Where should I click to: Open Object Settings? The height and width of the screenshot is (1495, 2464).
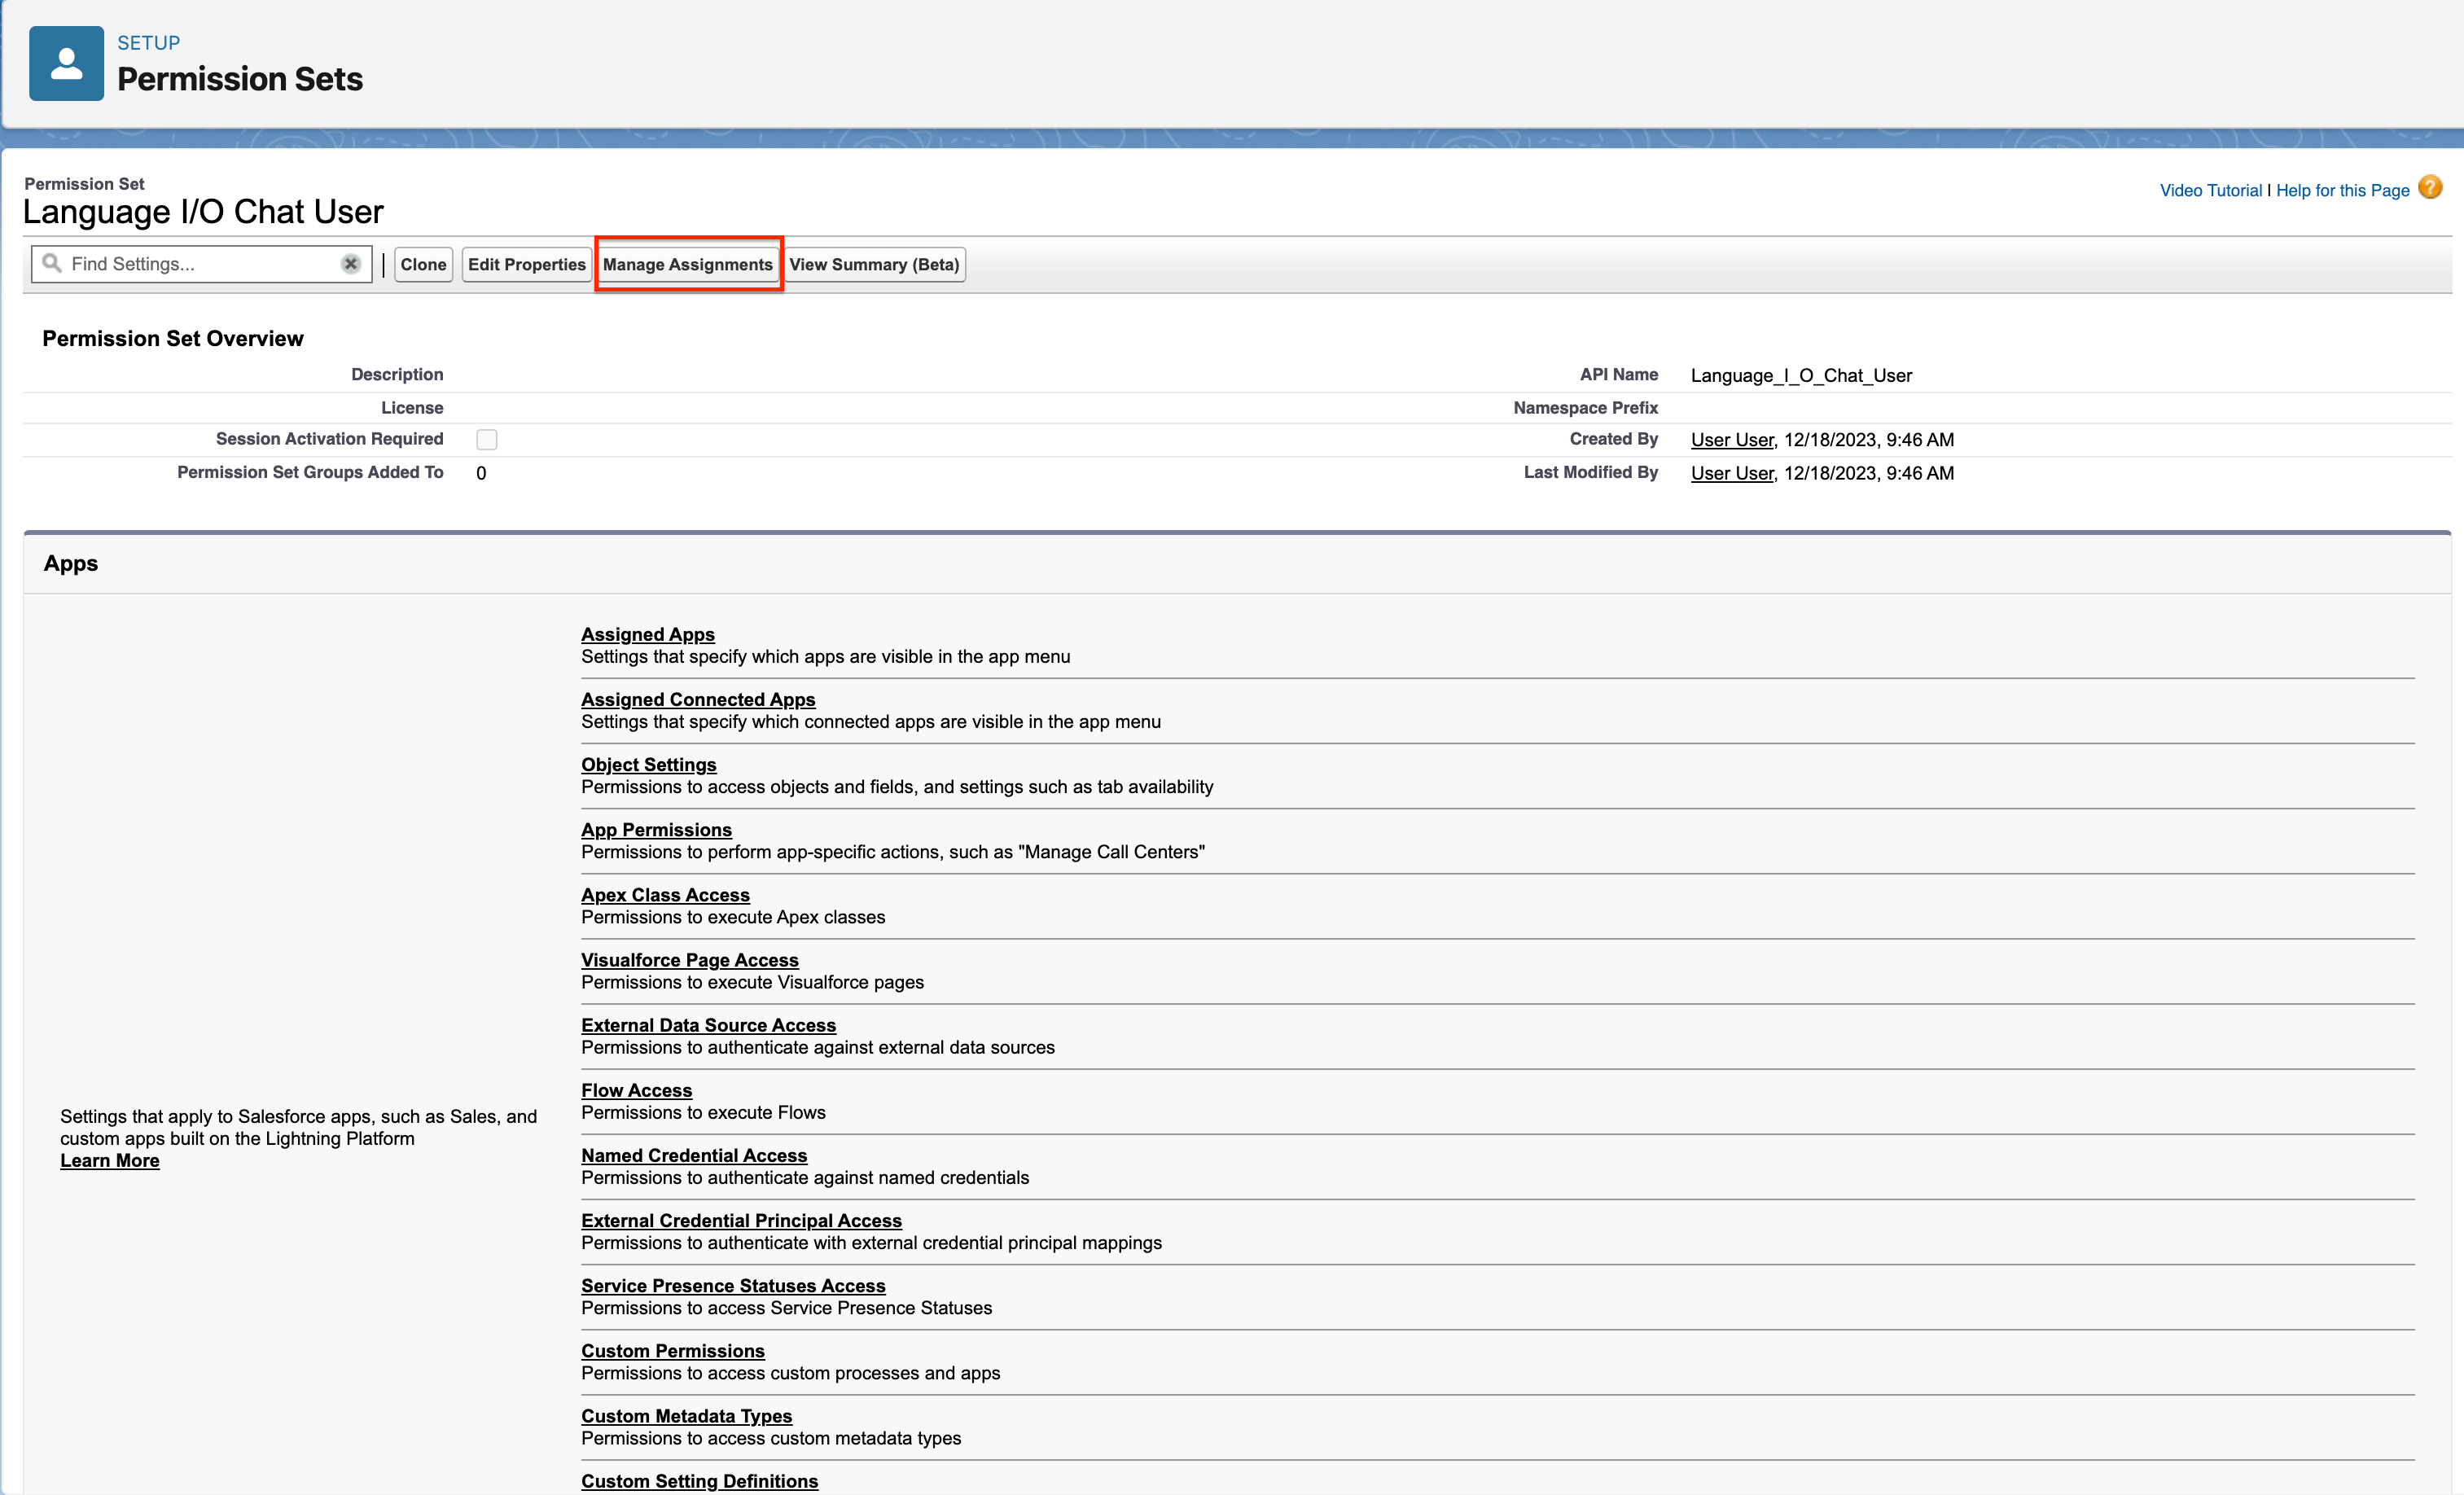coord(649,764)
